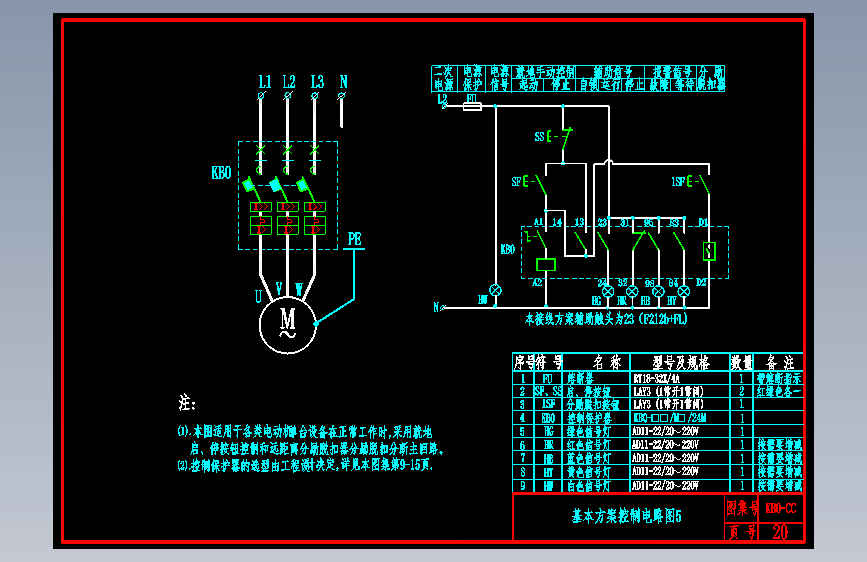
Task: Click the HR signal lamp symbol
Action: click(632, 291)
